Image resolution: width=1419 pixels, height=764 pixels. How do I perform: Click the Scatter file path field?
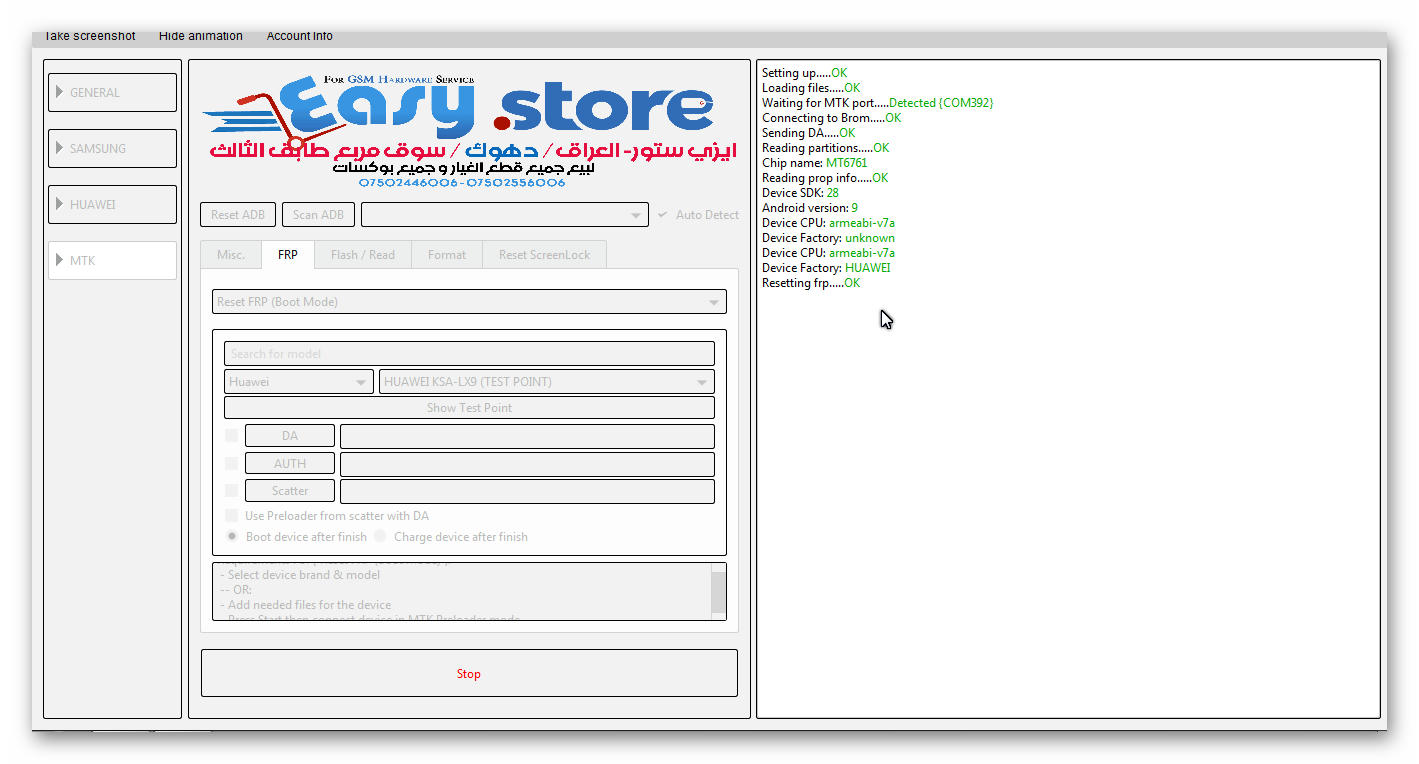527,491
